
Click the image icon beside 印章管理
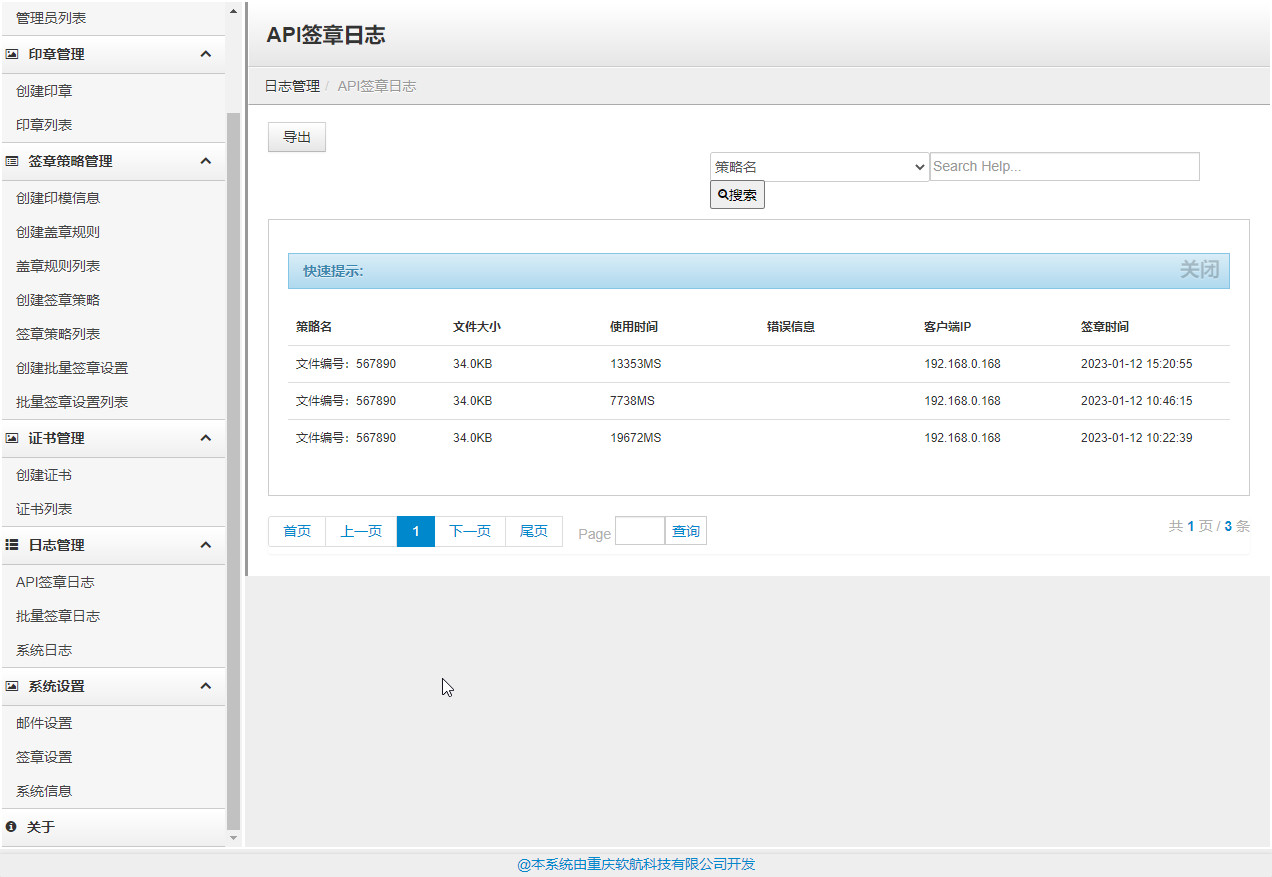[12, 54]
